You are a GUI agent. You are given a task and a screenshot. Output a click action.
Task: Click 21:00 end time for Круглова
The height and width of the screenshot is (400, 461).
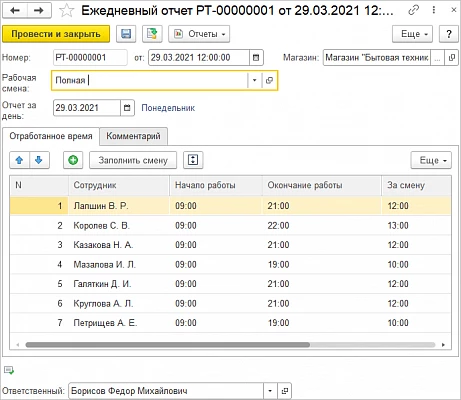coord(278,303)
